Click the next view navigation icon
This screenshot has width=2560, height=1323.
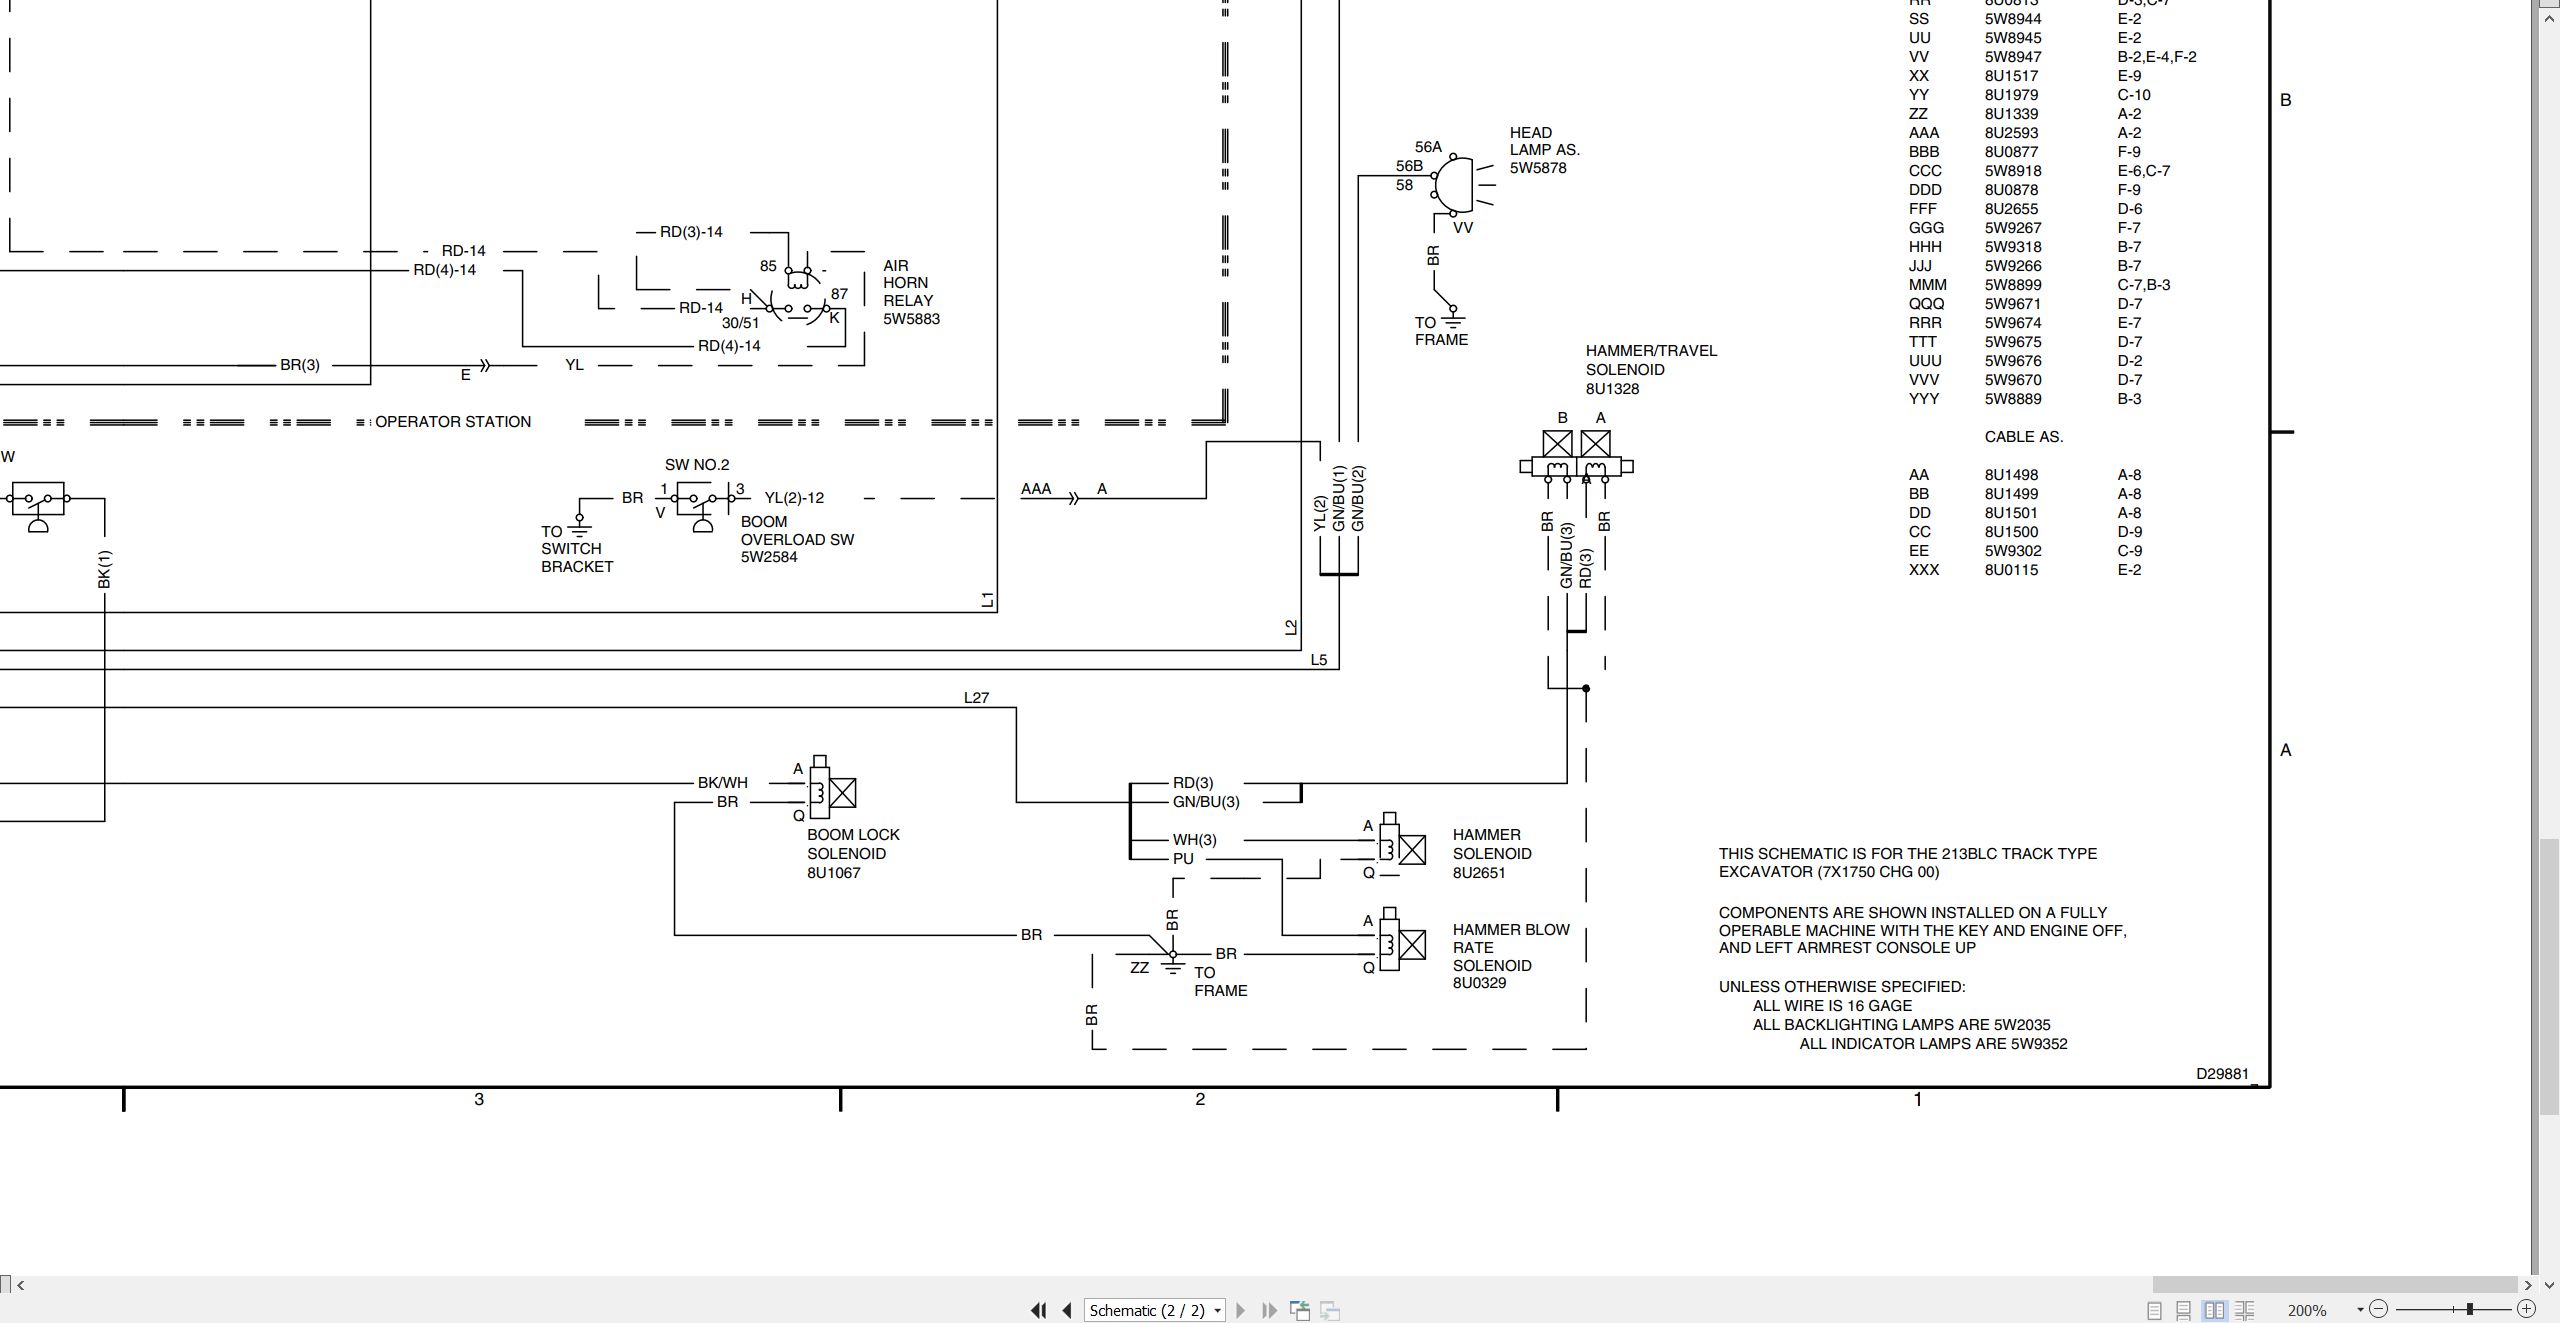(1330, 1310)
